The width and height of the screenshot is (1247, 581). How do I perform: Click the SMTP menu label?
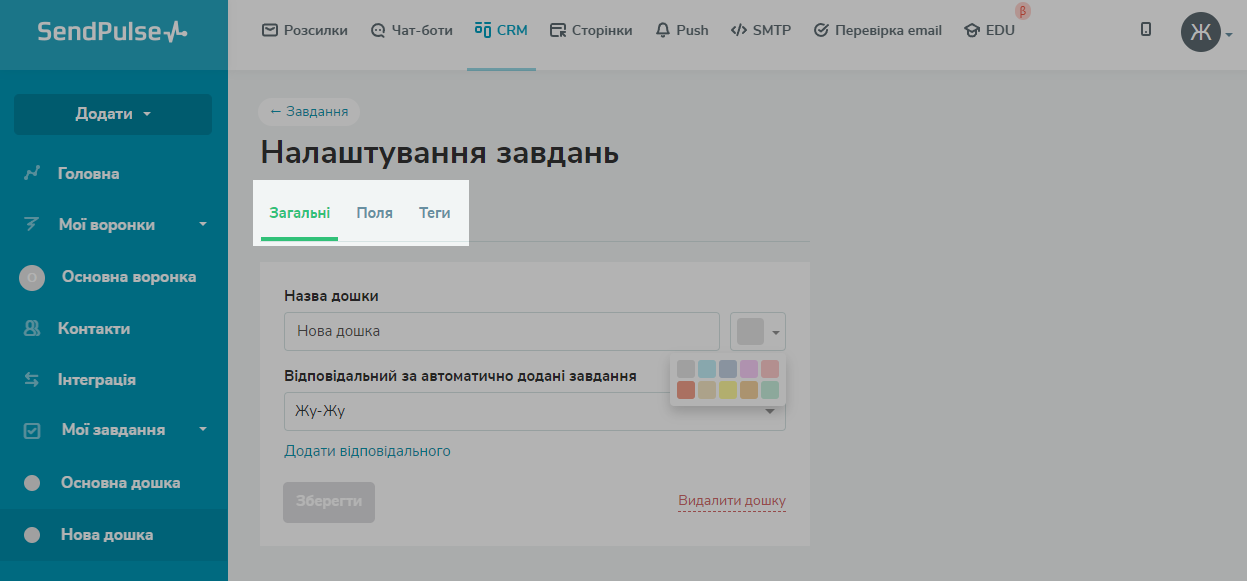[771, 30]
